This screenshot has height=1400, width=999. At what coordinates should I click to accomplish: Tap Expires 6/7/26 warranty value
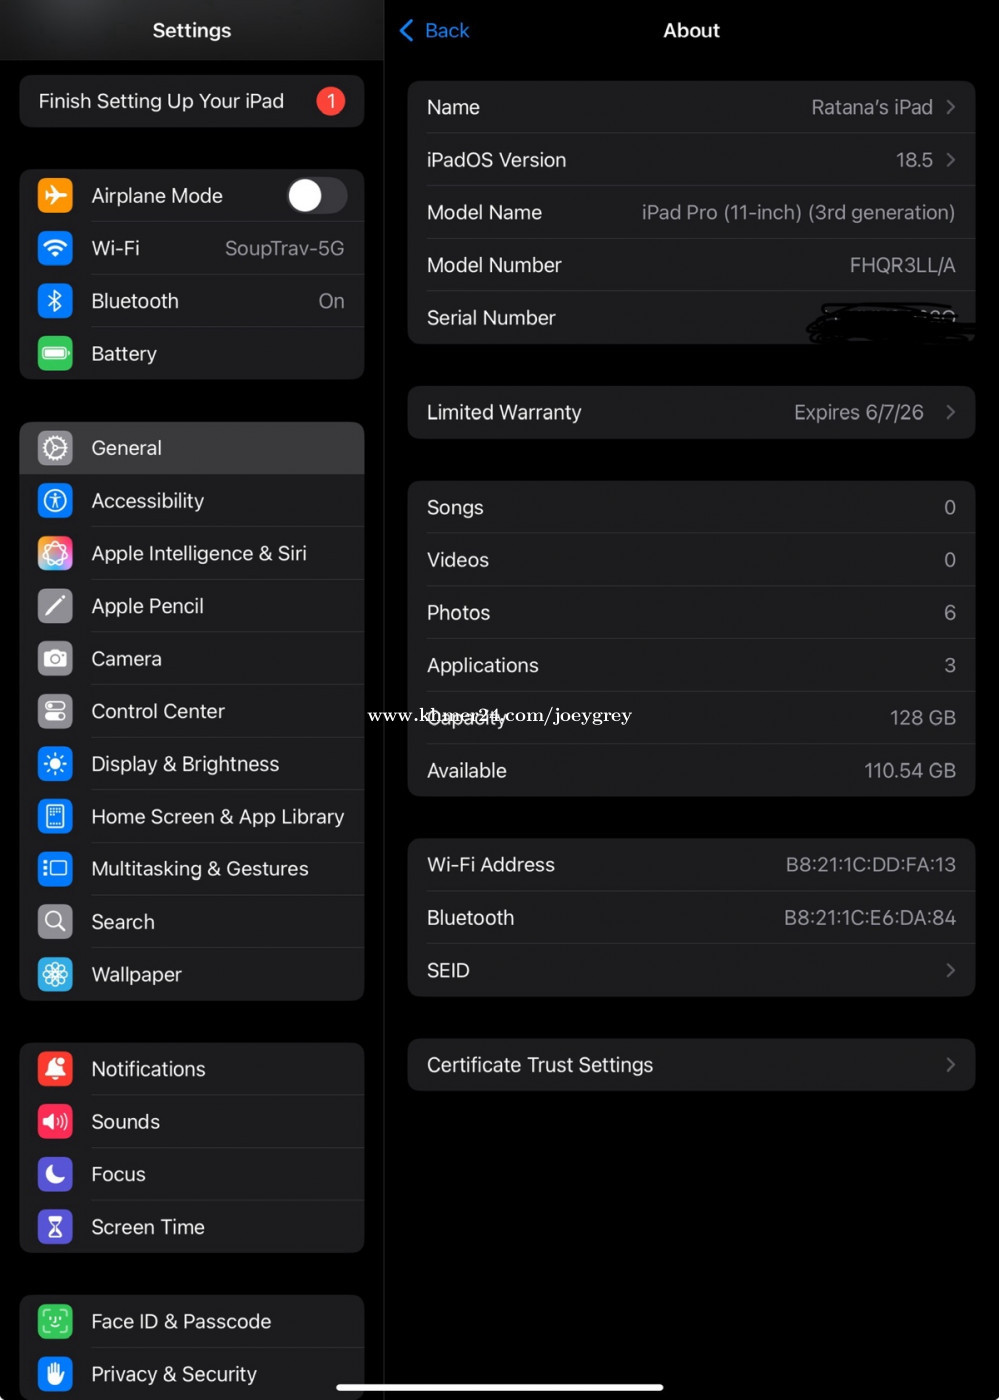click(859, 412)
